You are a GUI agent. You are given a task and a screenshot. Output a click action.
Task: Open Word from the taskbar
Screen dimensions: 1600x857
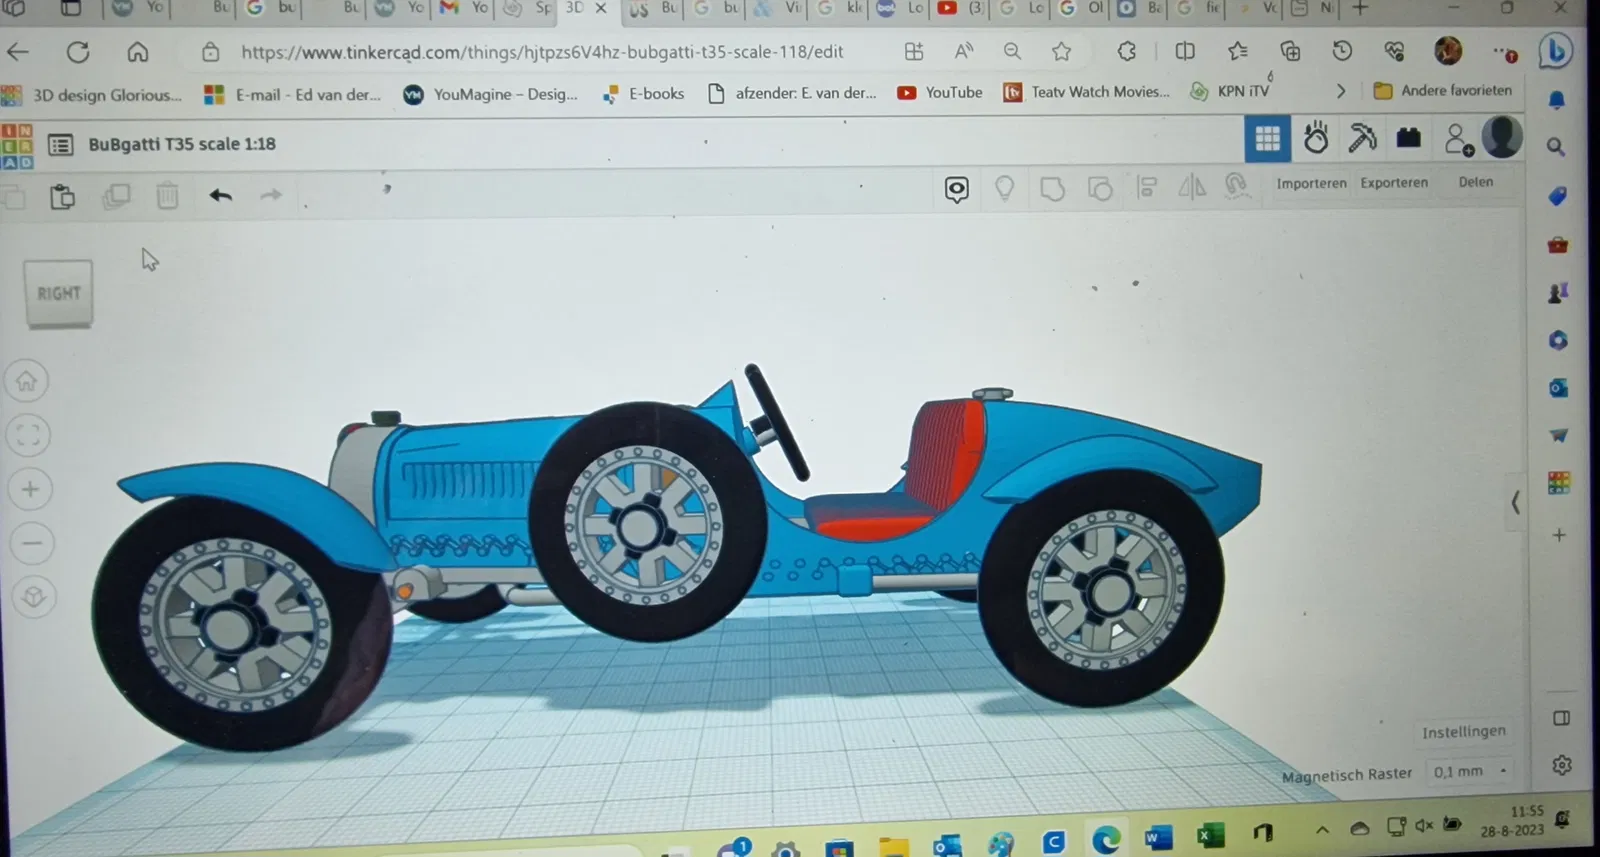pyautogui.click(x=1158, y=837)
